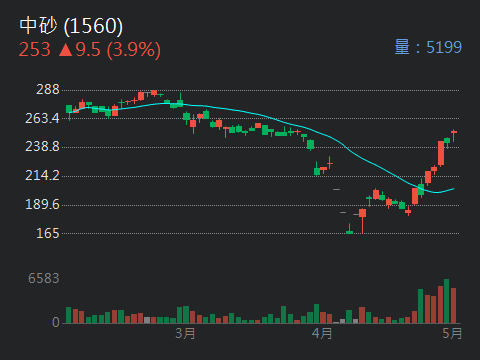Click the 288 price axis label
The height and width of the screenshot is (360, 480).
tap(48, 90)
